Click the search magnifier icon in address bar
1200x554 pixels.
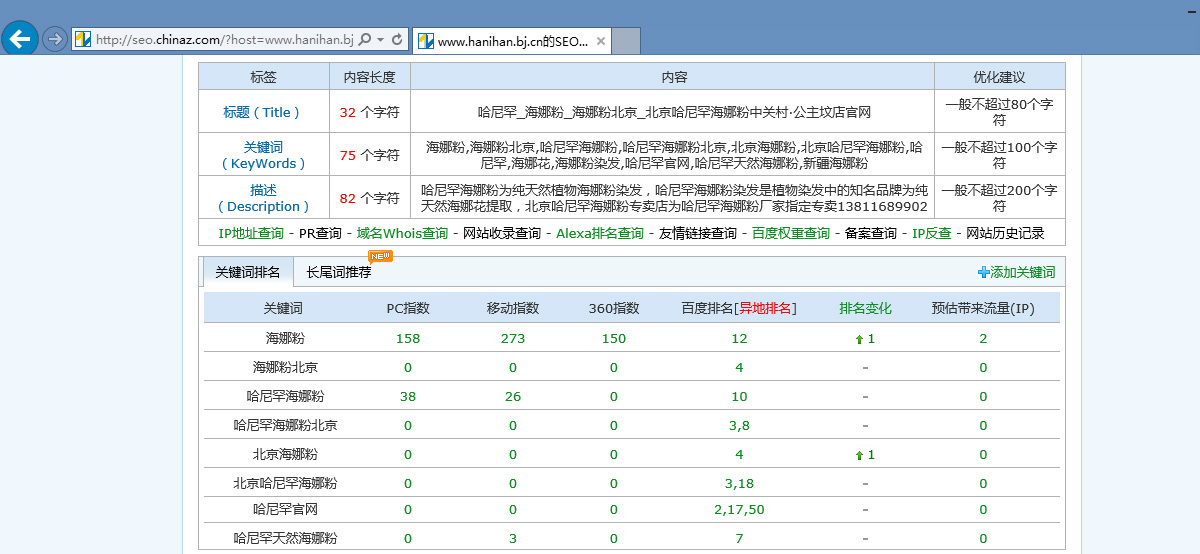coord(365,40)
